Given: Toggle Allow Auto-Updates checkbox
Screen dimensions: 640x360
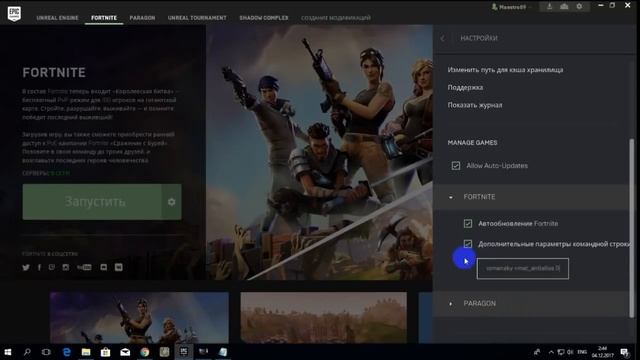Looking at the screenshot, I should (x=456, y=166).
